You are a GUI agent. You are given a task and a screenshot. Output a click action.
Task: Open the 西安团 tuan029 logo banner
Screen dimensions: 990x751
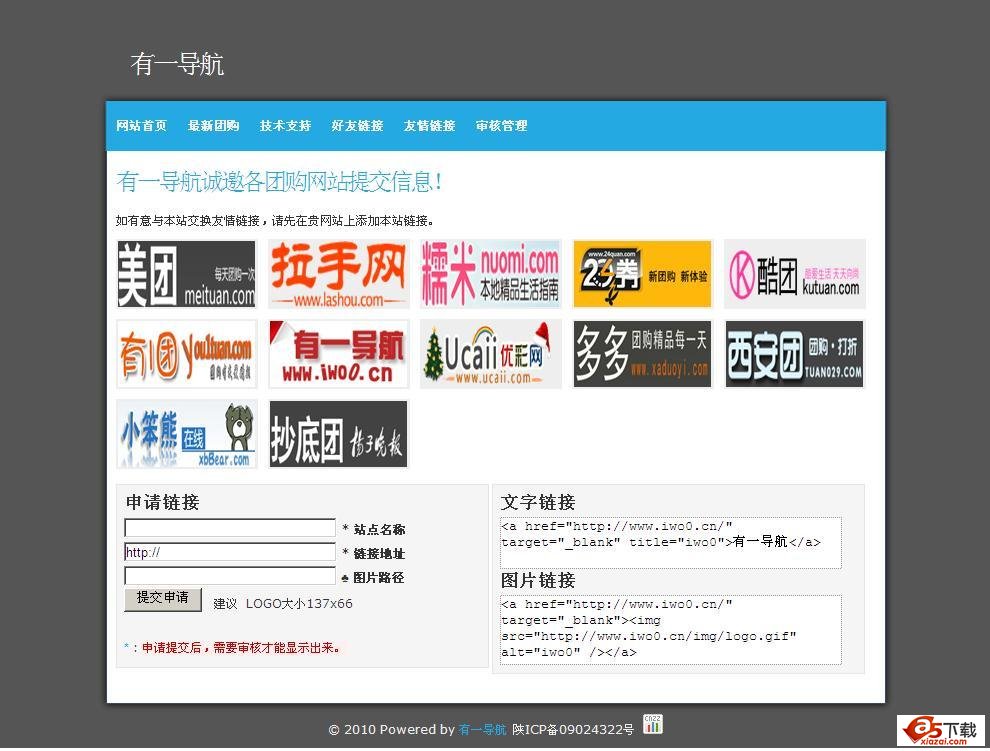coord(794,354)
